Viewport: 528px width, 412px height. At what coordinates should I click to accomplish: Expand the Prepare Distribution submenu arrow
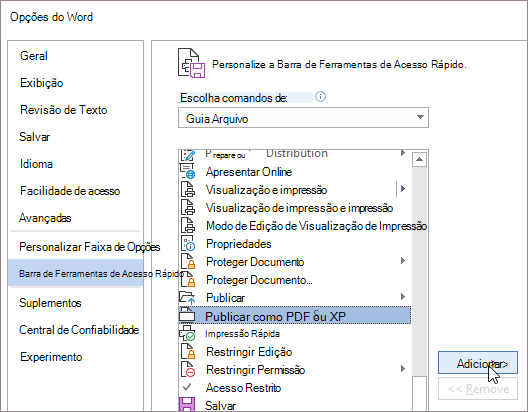pos(403,153)
